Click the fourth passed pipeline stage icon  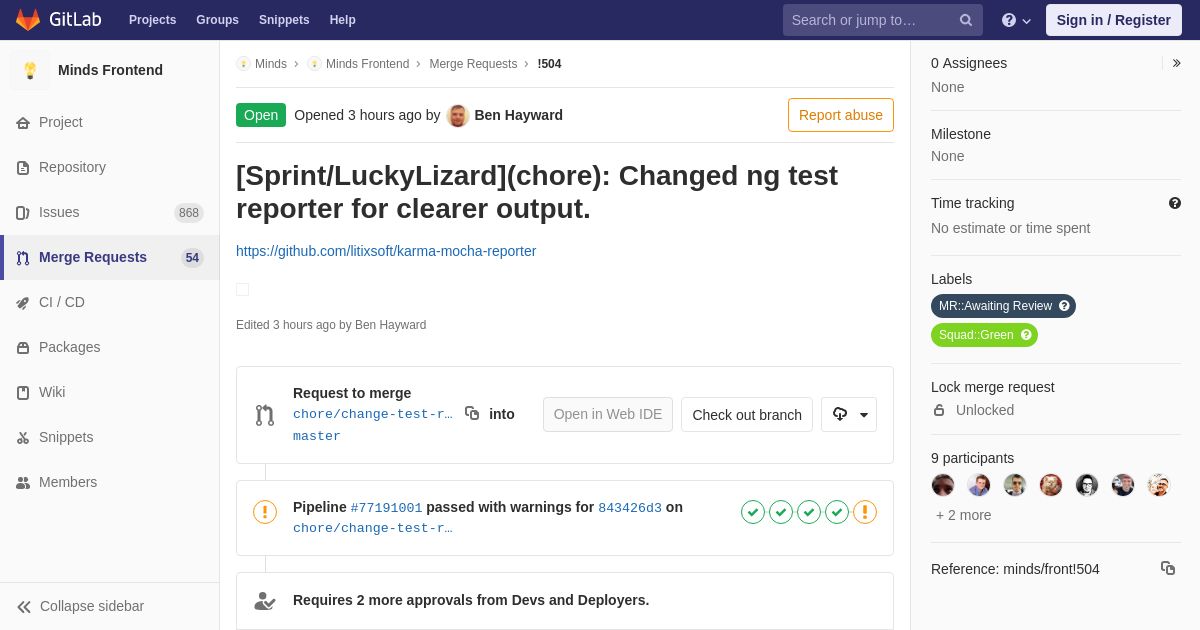pos(837,512)
